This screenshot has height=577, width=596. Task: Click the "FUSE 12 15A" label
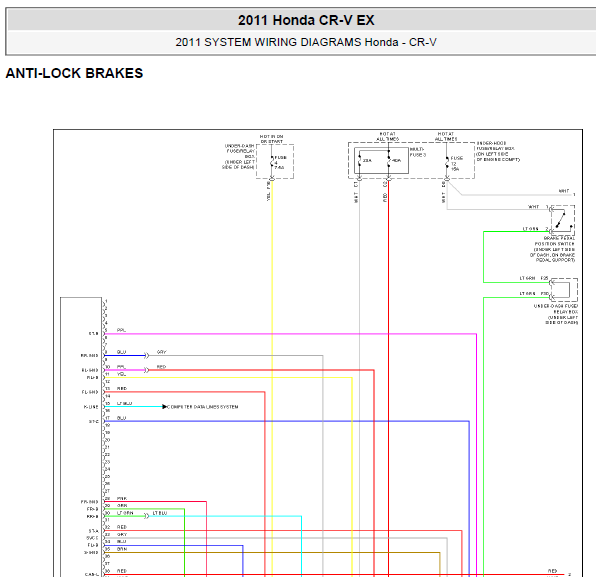point(457,163)
